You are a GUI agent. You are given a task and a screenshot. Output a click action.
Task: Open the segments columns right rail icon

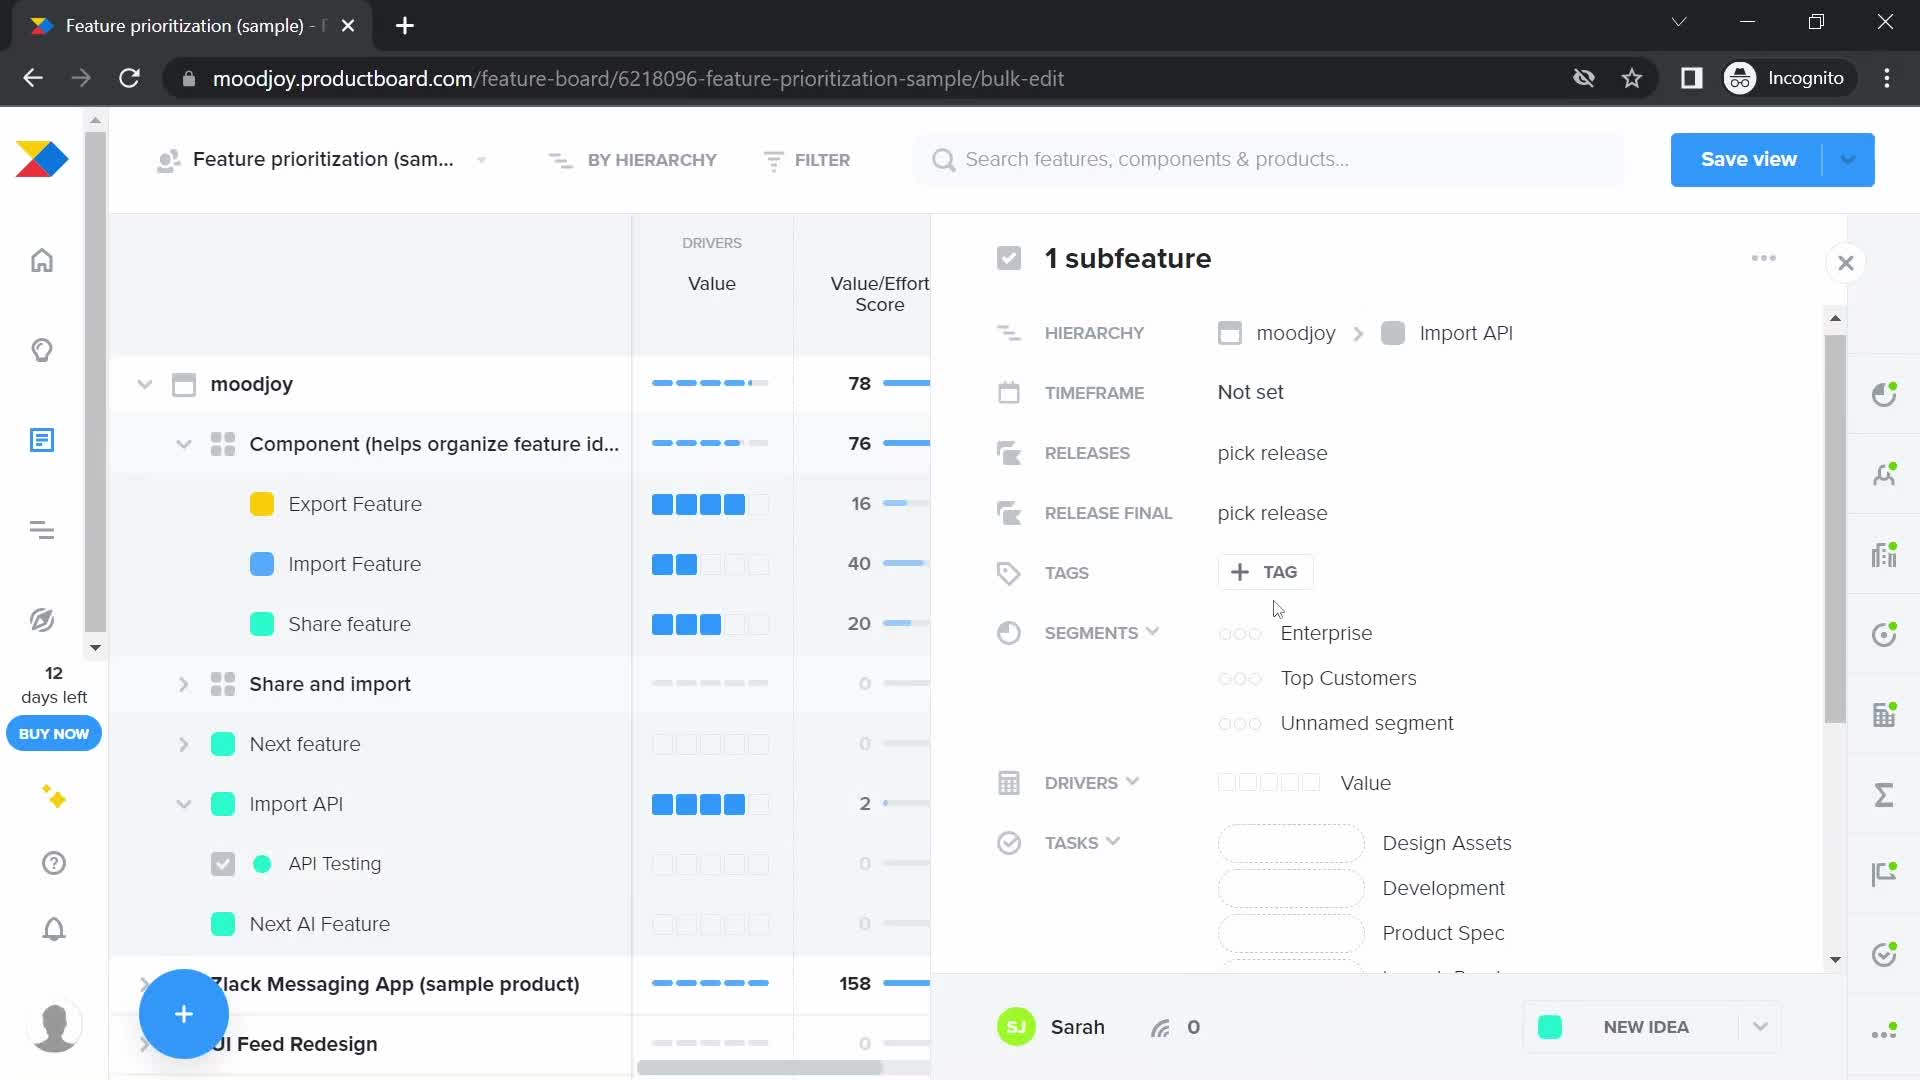click(1884, 554)
